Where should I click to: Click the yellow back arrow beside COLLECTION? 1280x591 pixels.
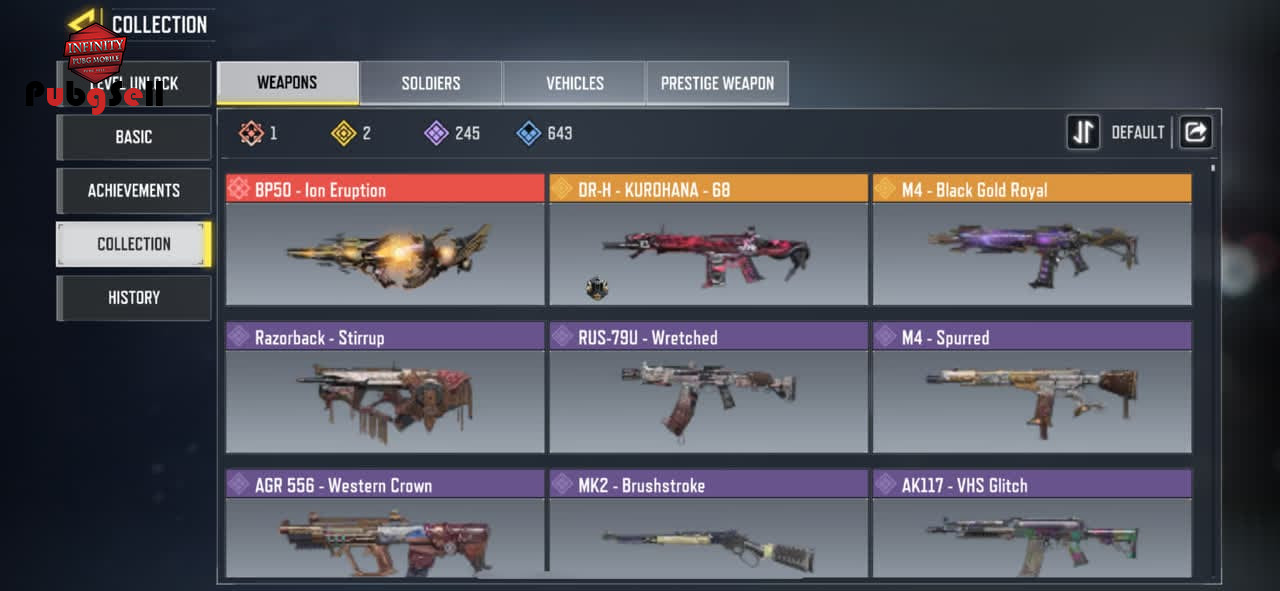85,22
